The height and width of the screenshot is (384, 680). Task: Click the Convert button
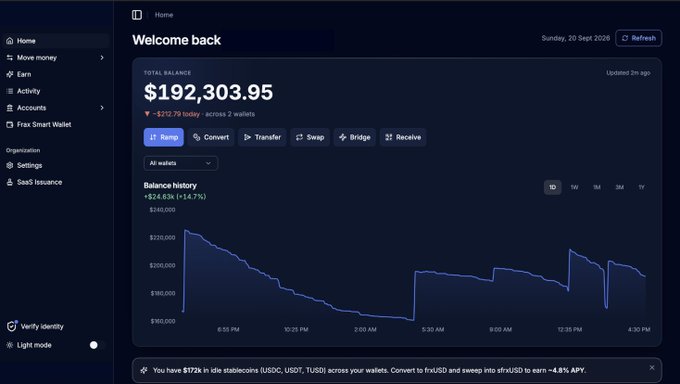[x=211, y=137]
